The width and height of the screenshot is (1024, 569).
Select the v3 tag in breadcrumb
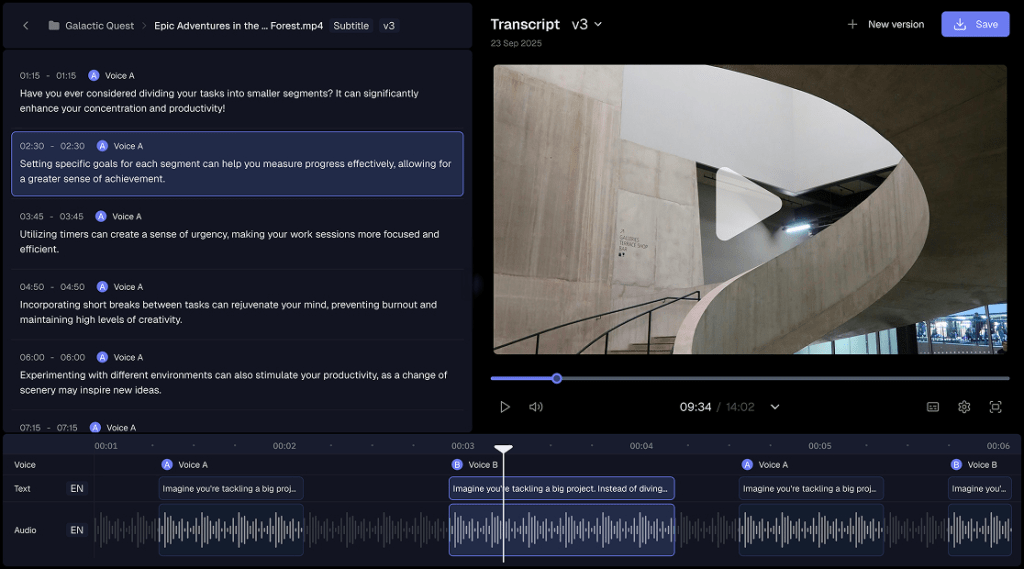point(388,26)
